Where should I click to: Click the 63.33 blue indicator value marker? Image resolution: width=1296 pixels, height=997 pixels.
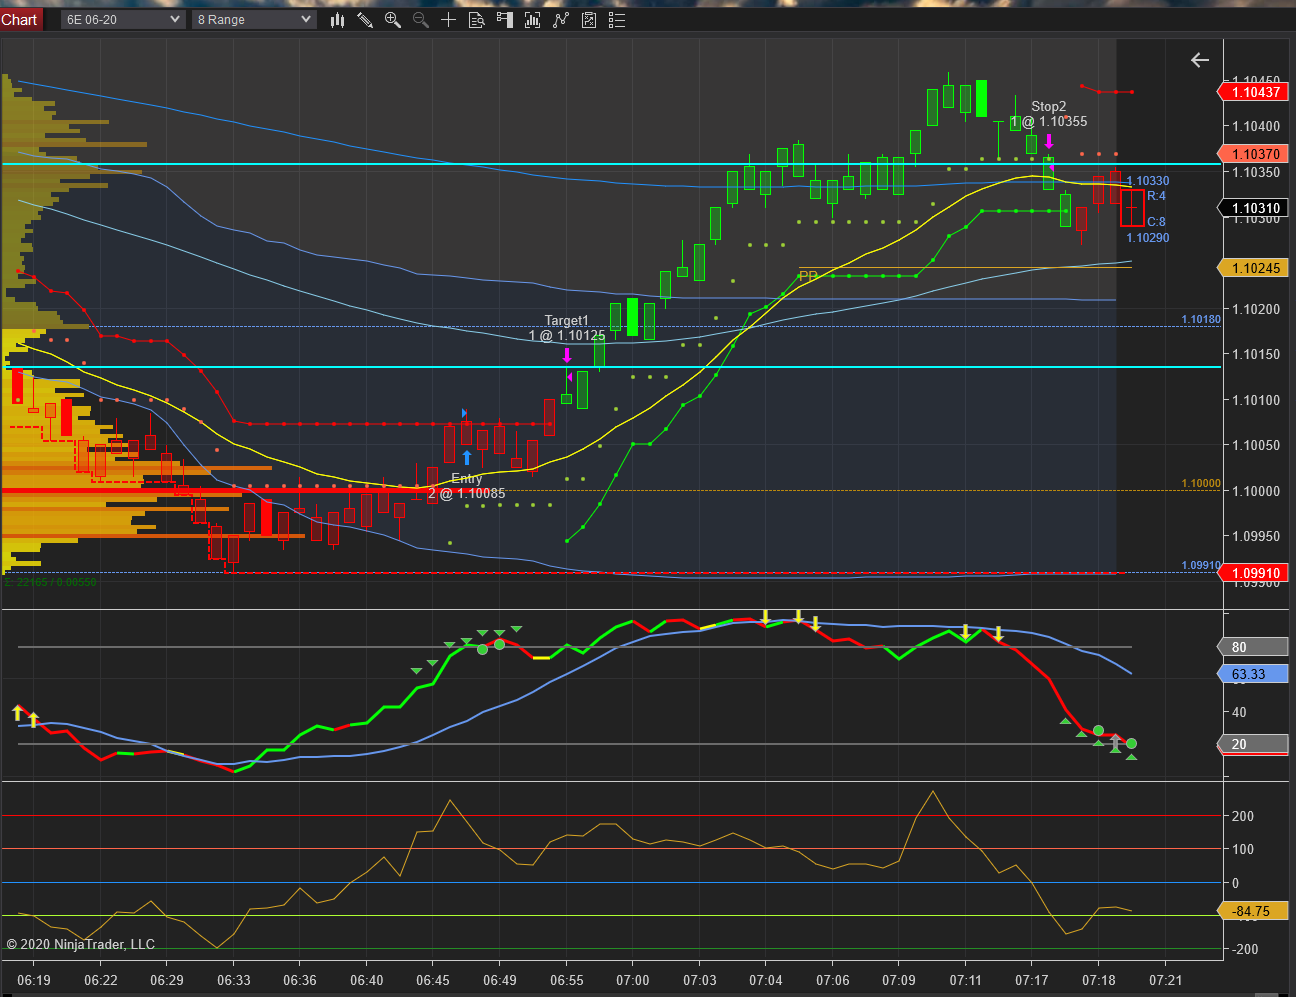[1253, 674]
